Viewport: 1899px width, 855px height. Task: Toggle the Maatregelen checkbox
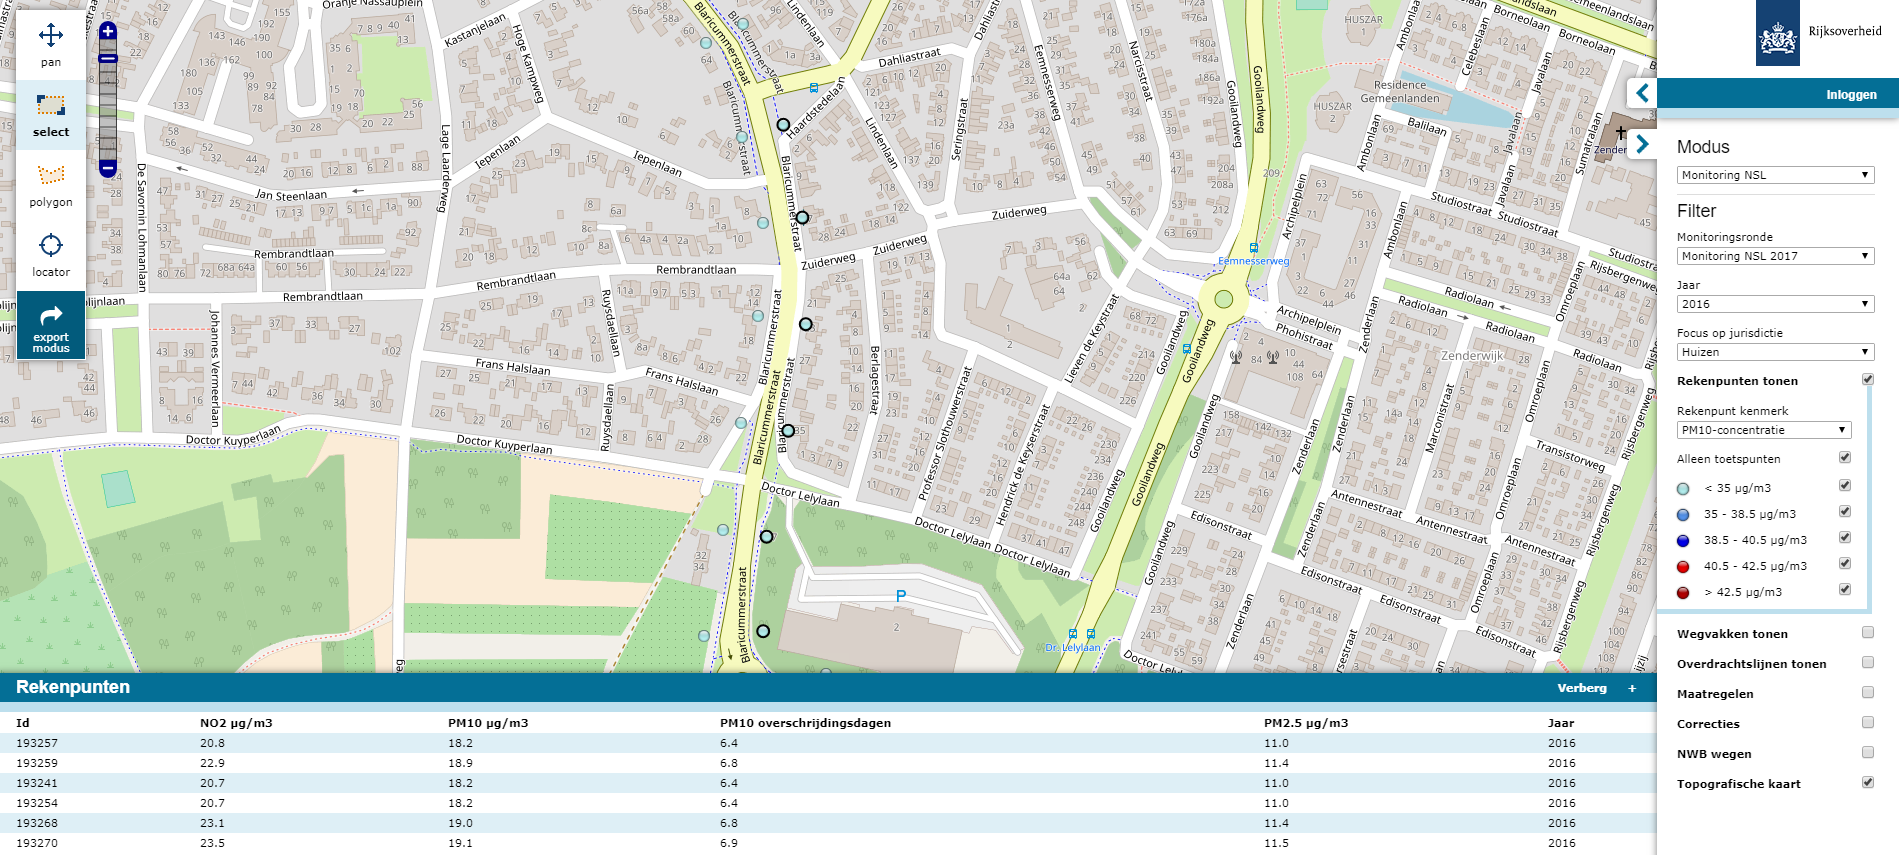pyautogui.click(x=1867, y=693)
